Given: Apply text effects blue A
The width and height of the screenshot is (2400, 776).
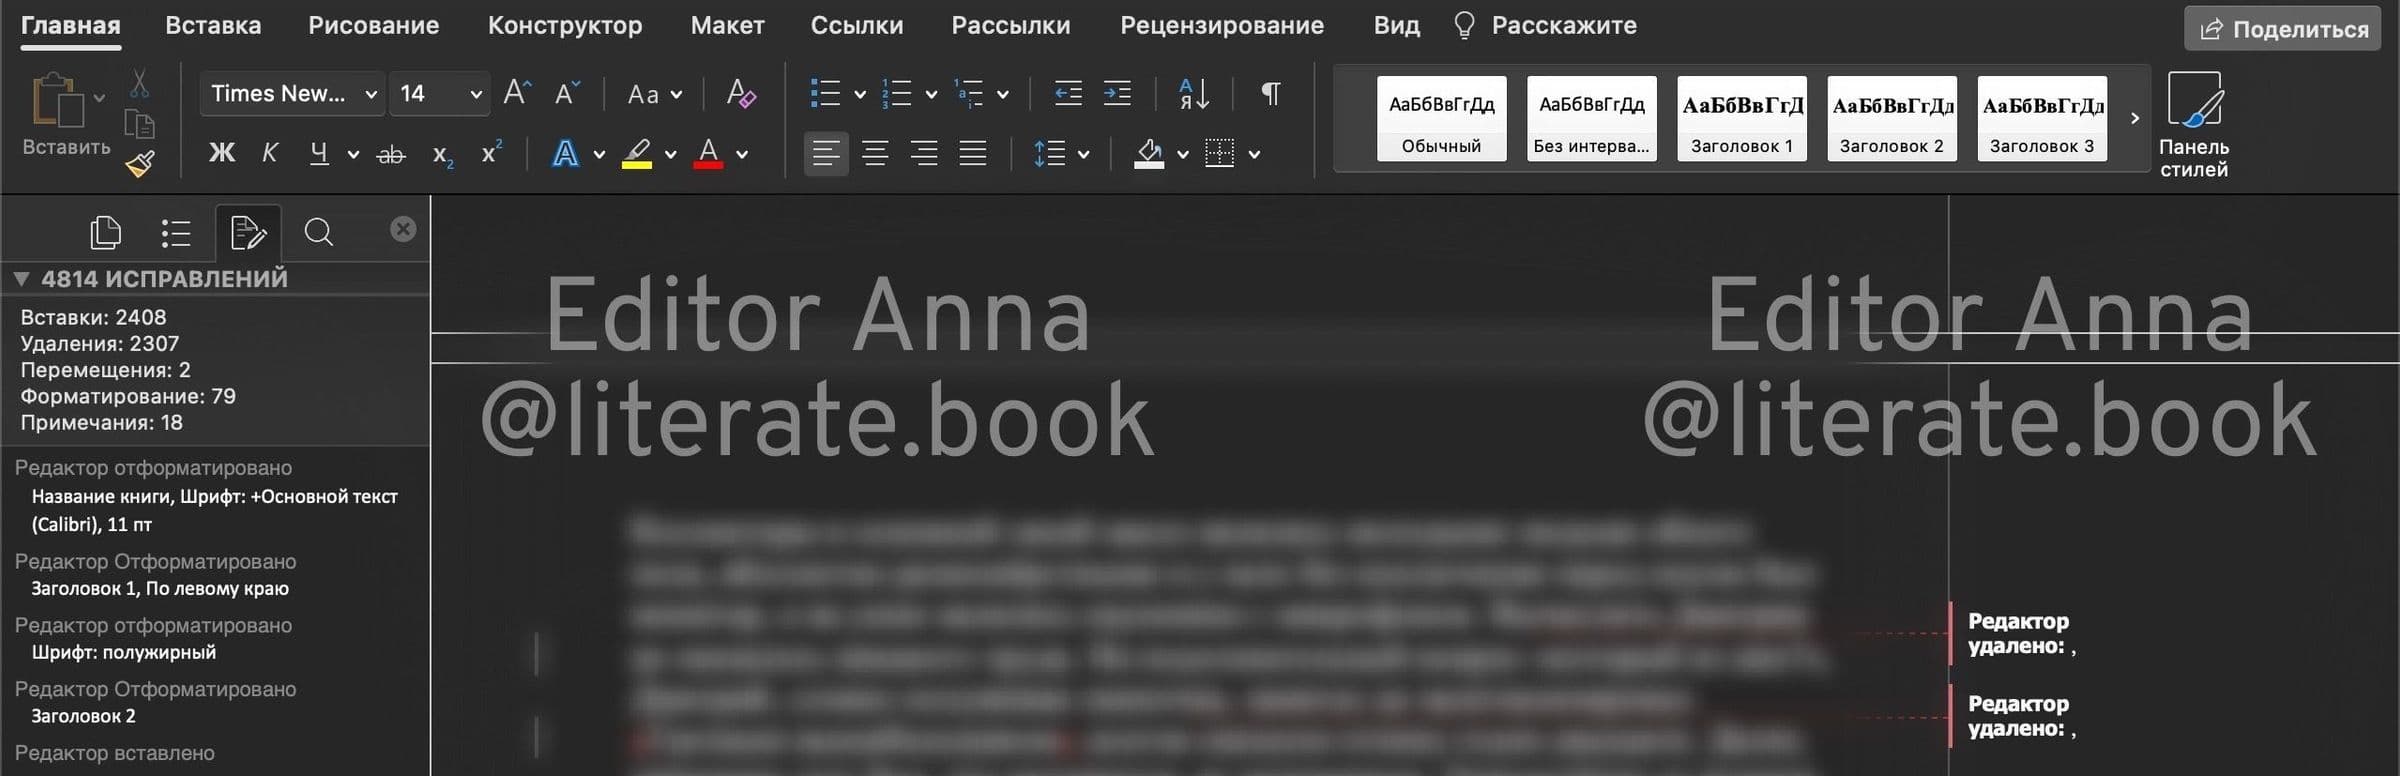Looking at the screenshot, I should pos(565,154).
